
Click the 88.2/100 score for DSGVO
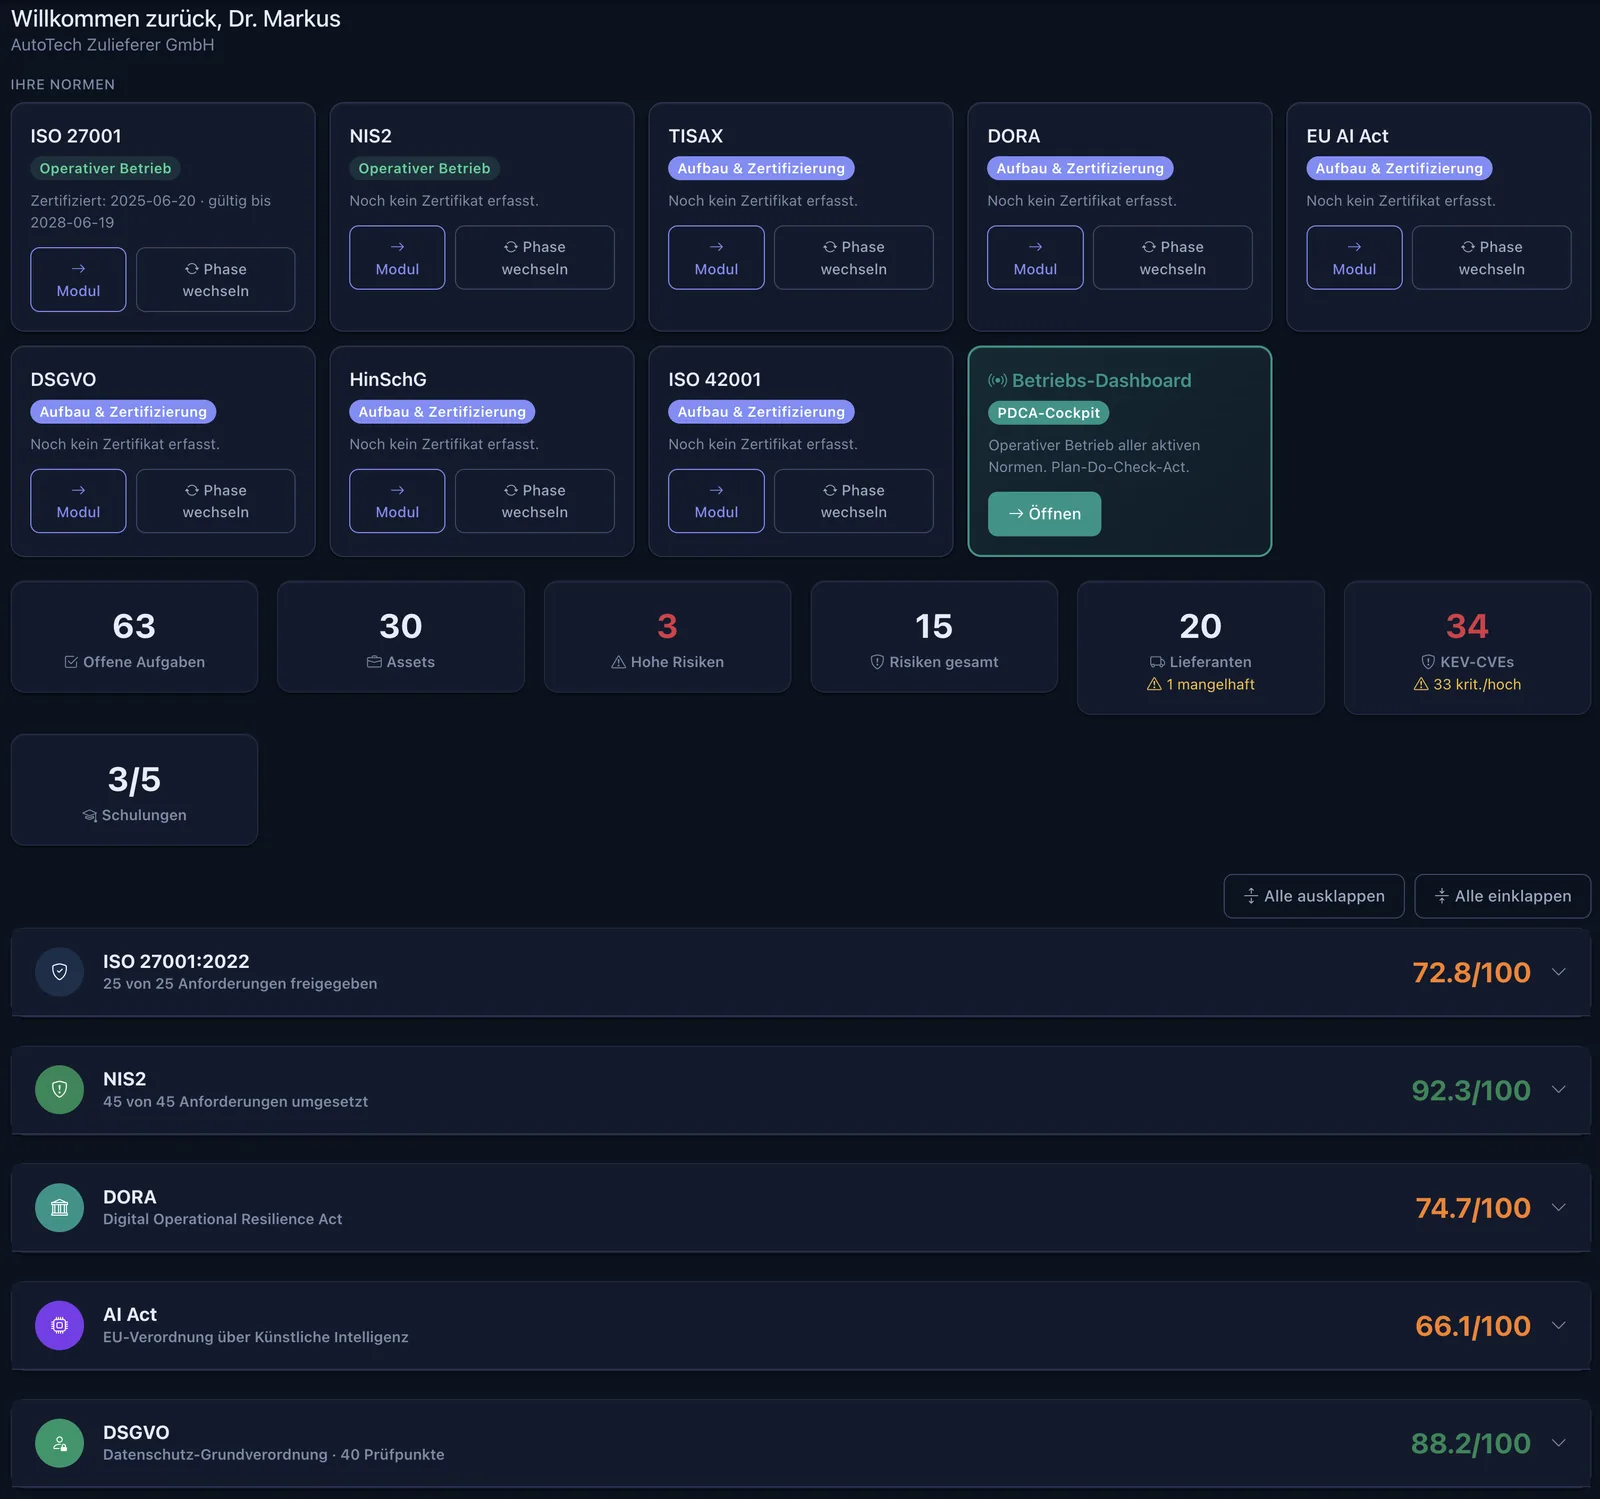click(x=1471, y=1443)
